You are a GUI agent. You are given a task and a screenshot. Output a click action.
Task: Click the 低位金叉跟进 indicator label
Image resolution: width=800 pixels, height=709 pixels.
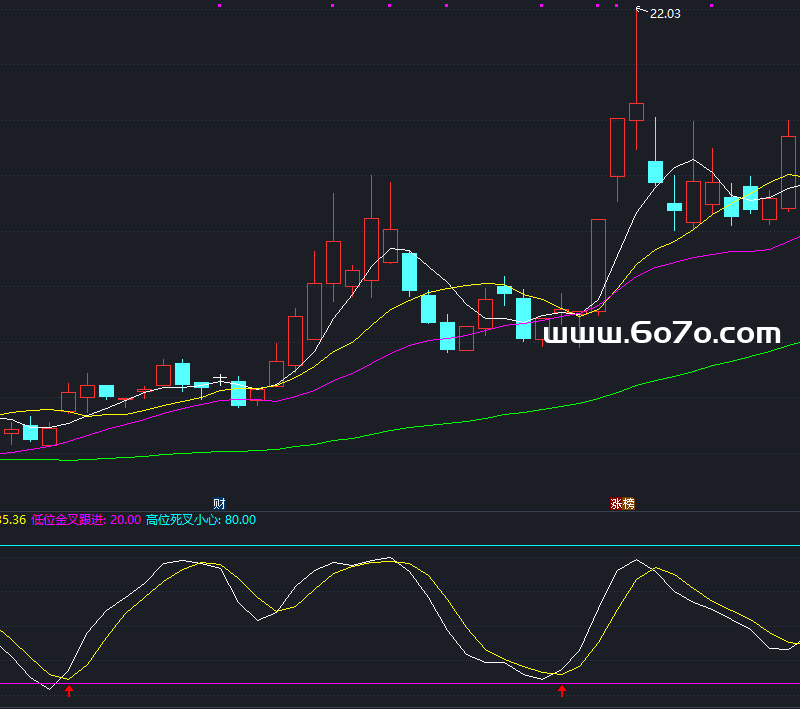tap(68, 520)
